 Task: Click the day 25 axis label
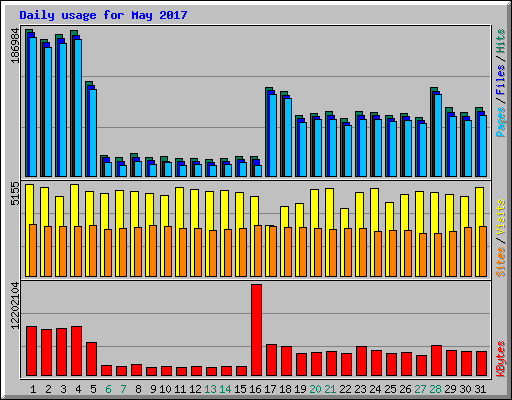click(x=390, y=389)
